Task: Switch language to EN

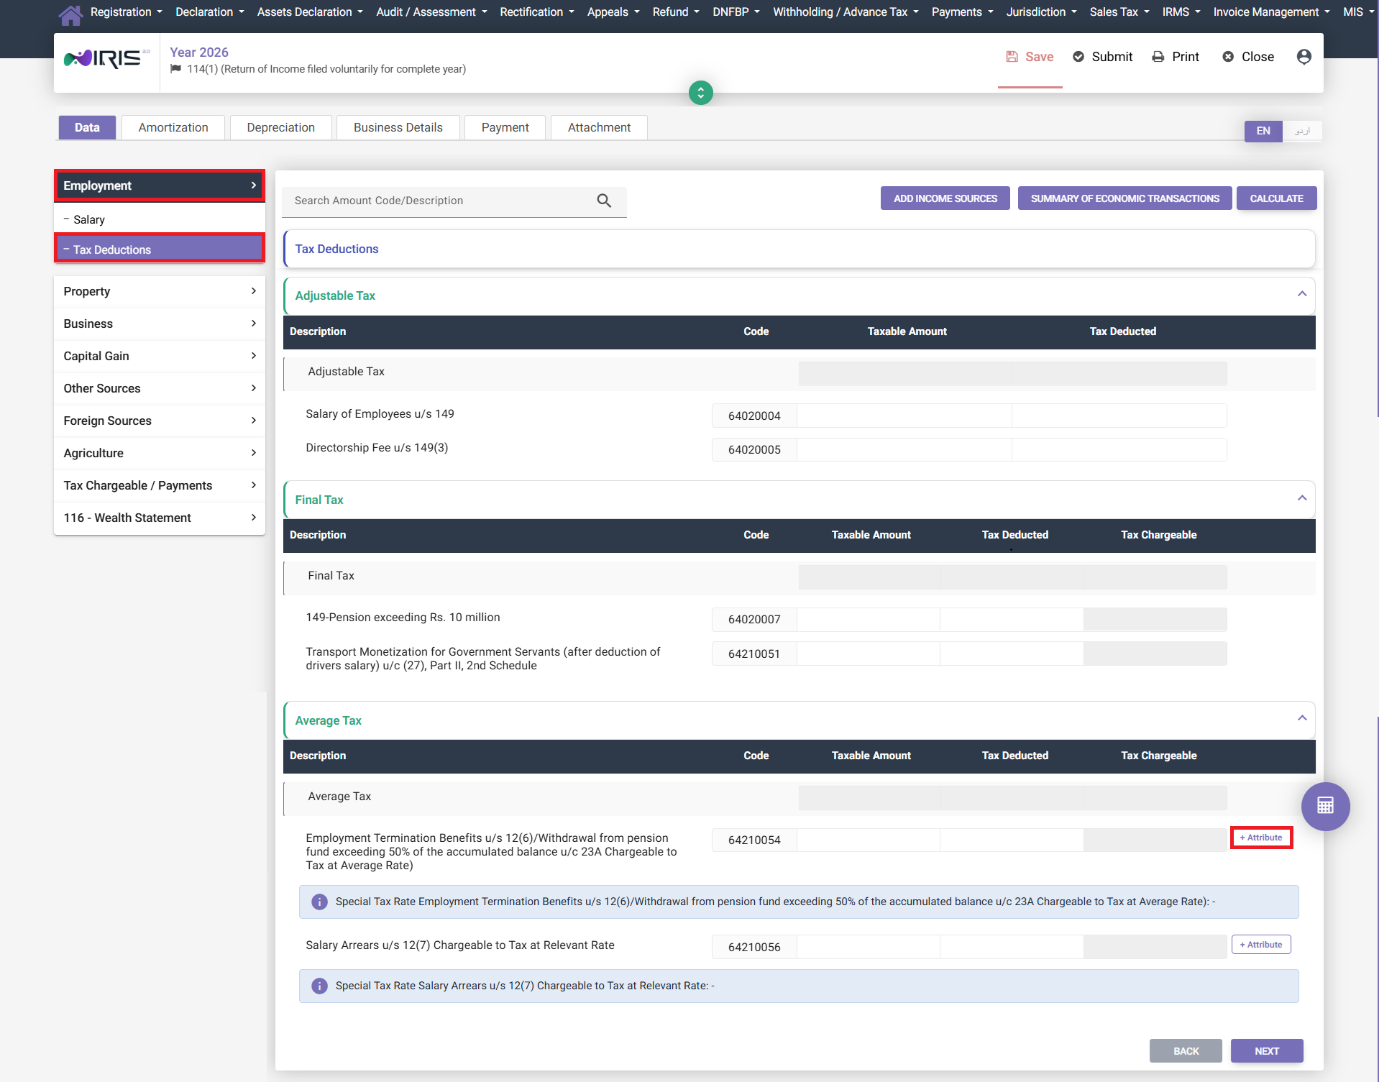Action: [1264, 131]
